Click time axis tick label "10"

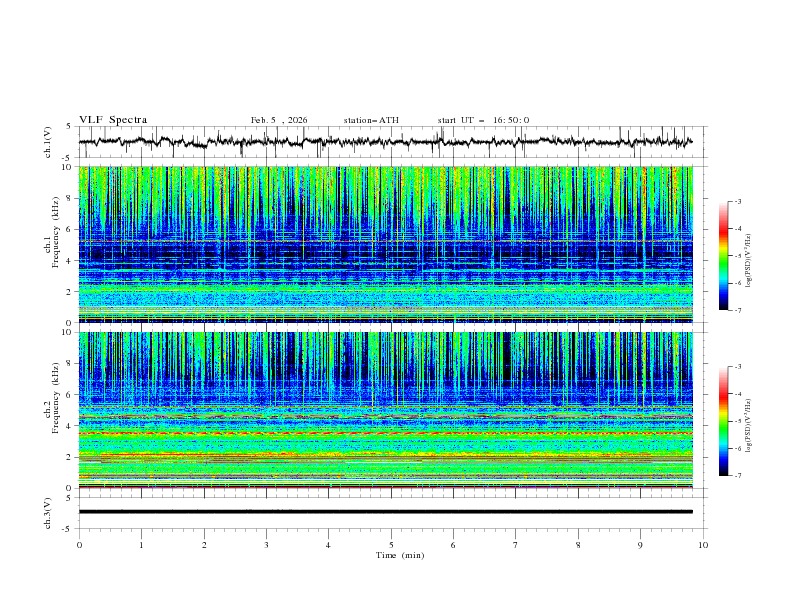[703, 545]
